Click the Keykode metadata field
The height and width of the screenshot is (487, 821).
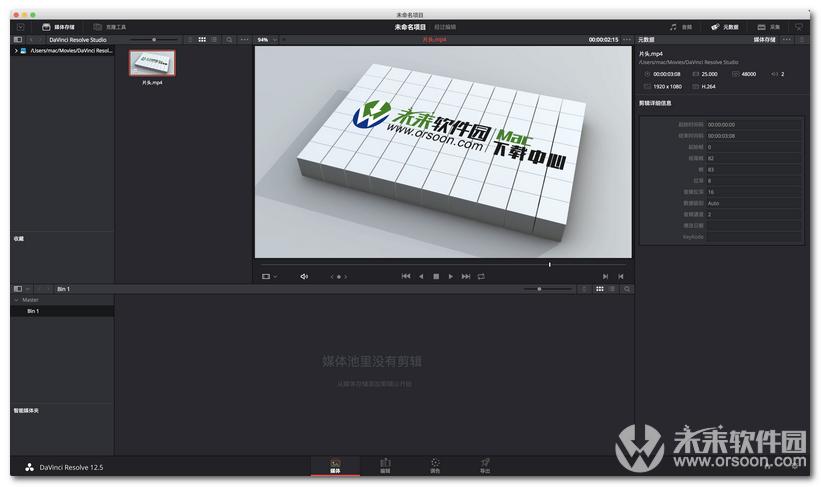(754, 237)
